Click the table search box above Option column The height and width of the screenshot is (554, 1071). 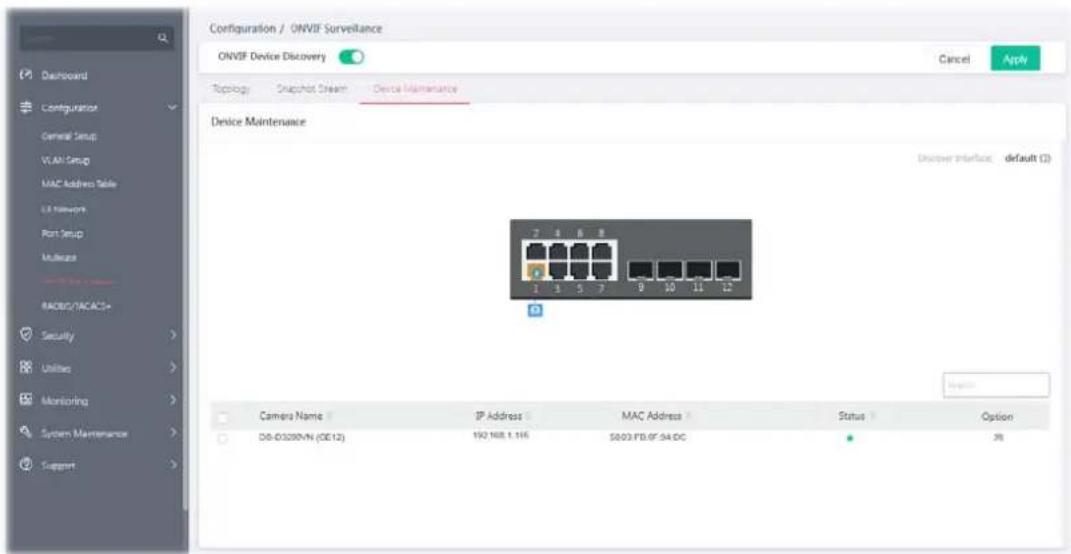(x=996, y=385)
